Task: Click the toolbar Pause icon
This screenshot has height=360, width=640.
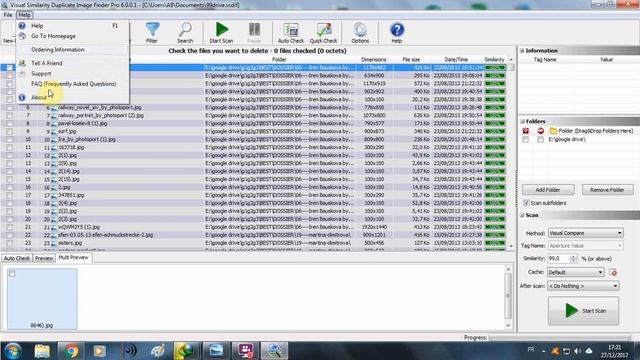Action: [x=254, y=30]
